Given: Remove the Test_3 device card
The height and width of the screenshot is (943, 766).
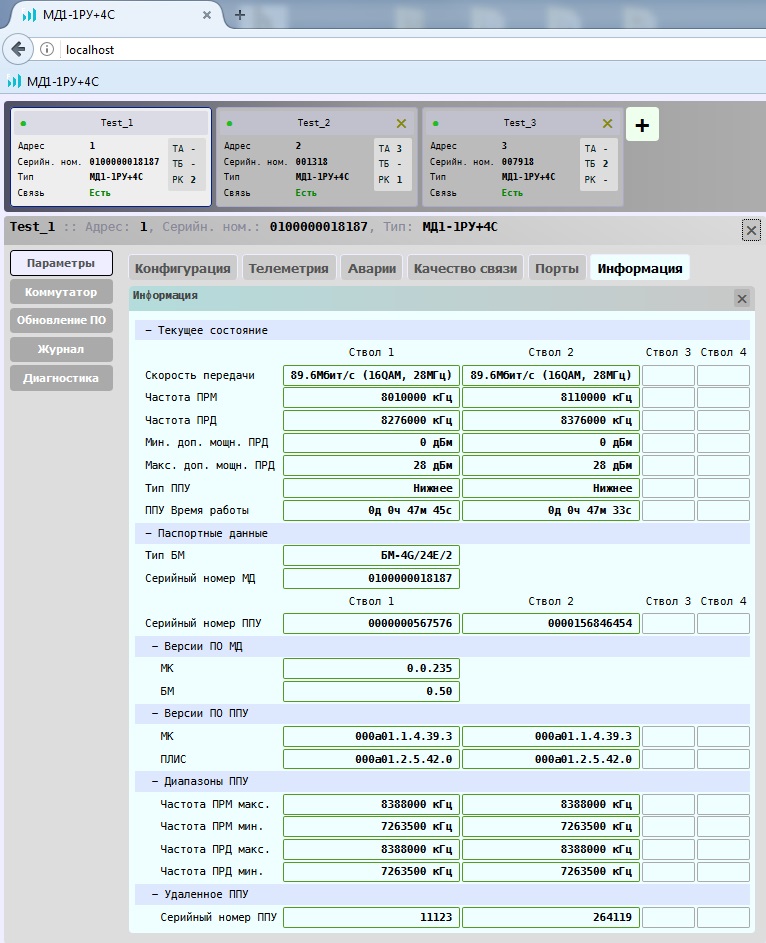Looking at the screenshot, I should (607, 123).
